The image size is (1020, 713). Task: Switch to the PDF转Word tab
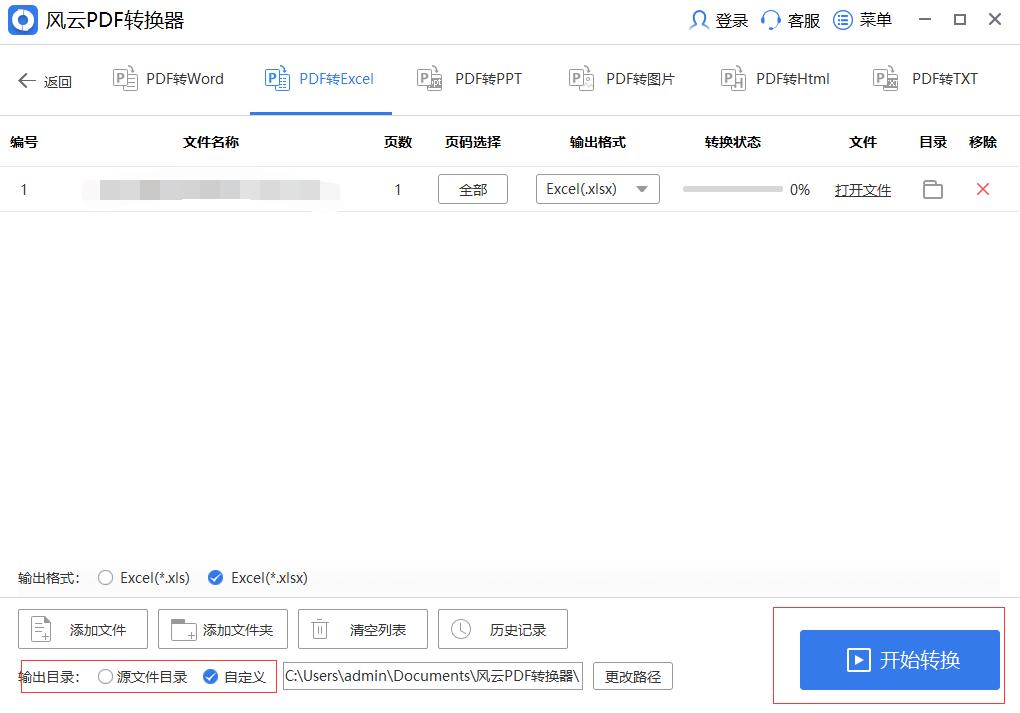click(168, 78)
